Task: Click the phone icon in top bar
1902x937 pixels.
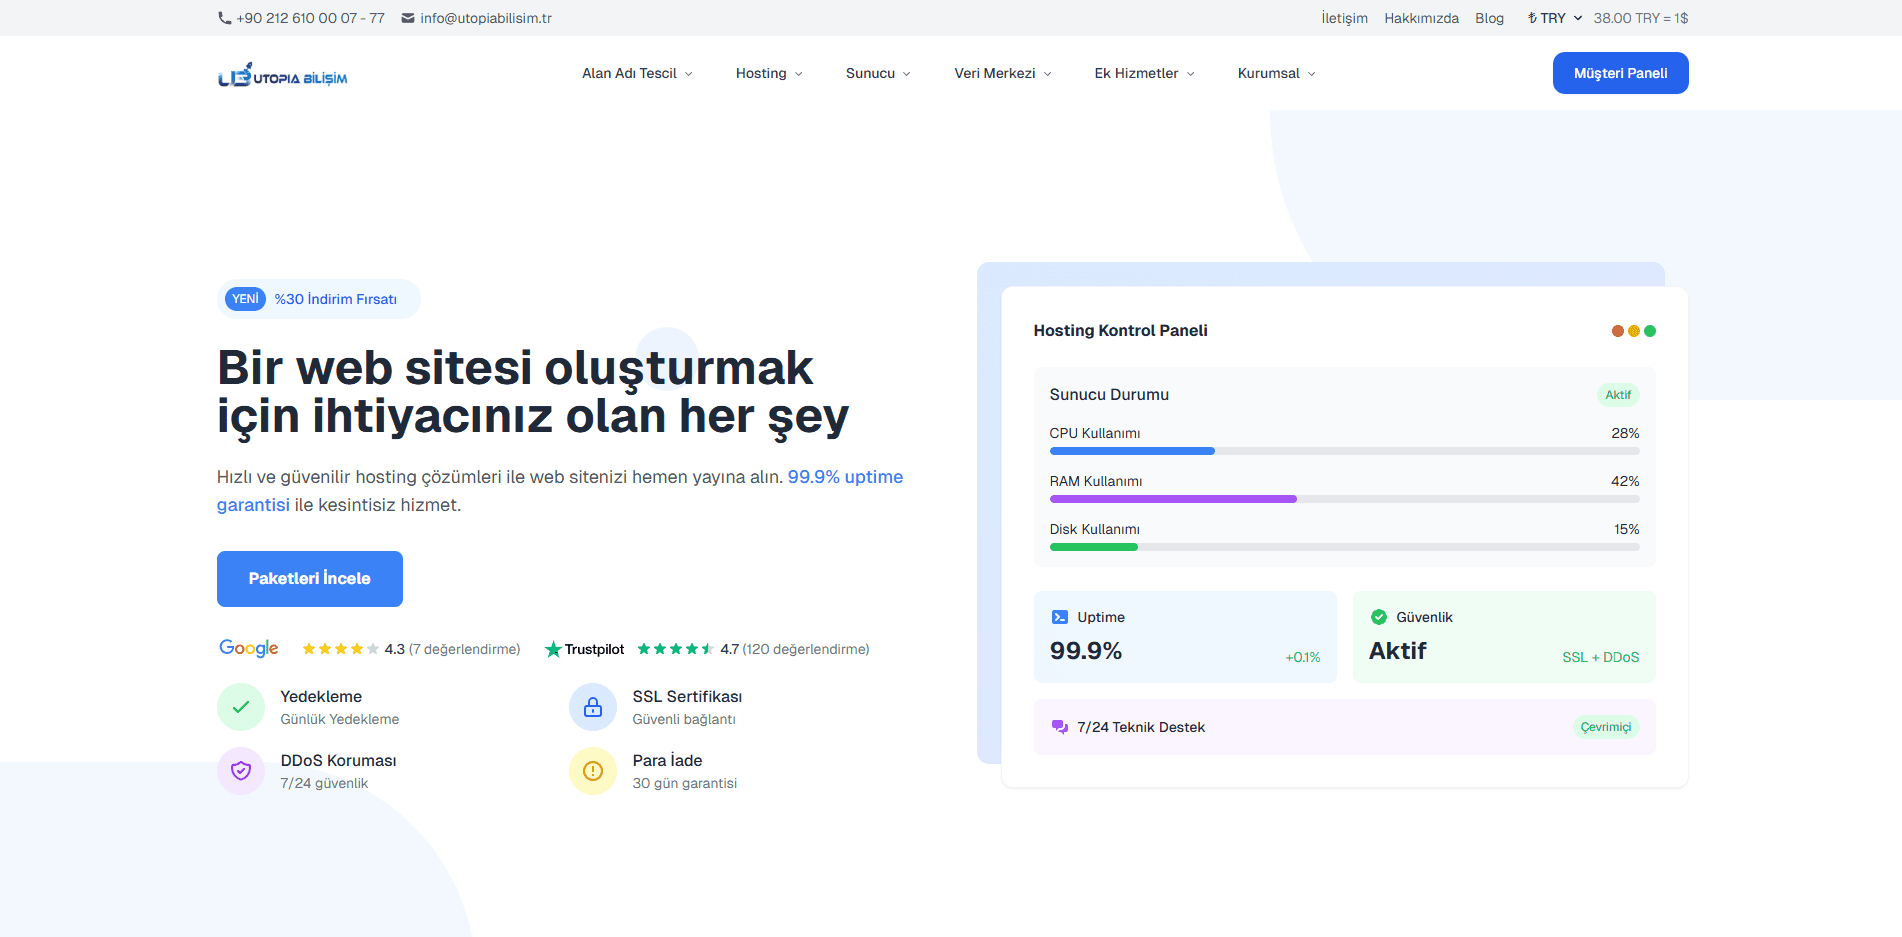Action: point(224,18)
